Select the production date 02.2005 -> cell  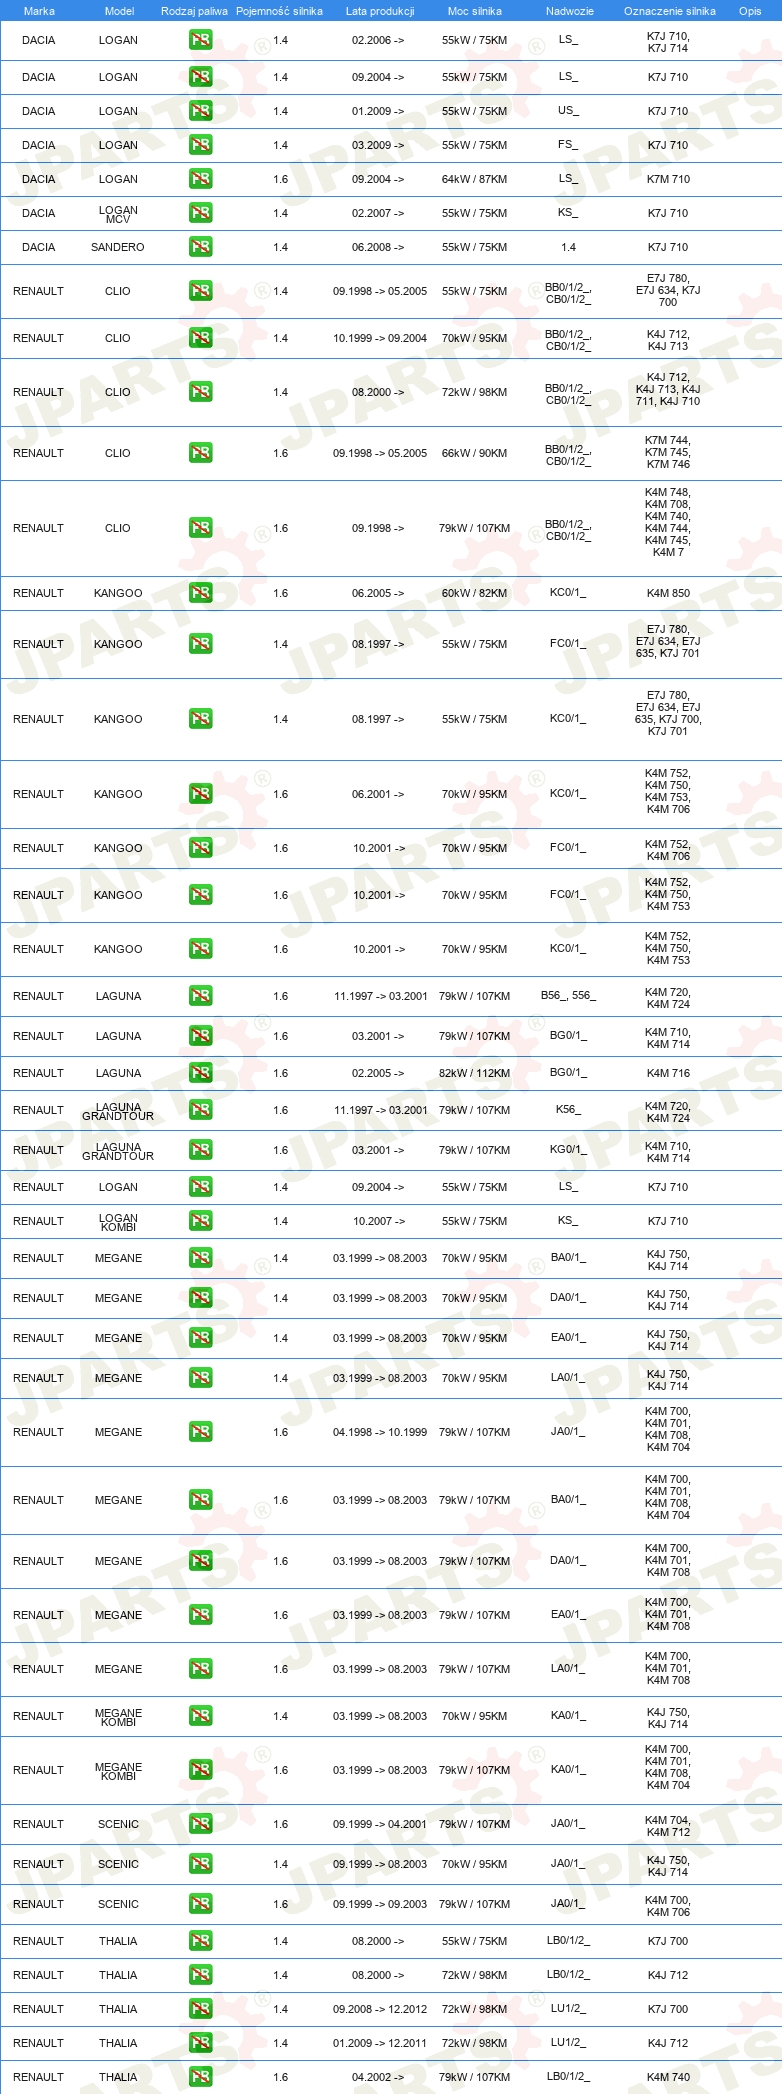(378, 1073)
